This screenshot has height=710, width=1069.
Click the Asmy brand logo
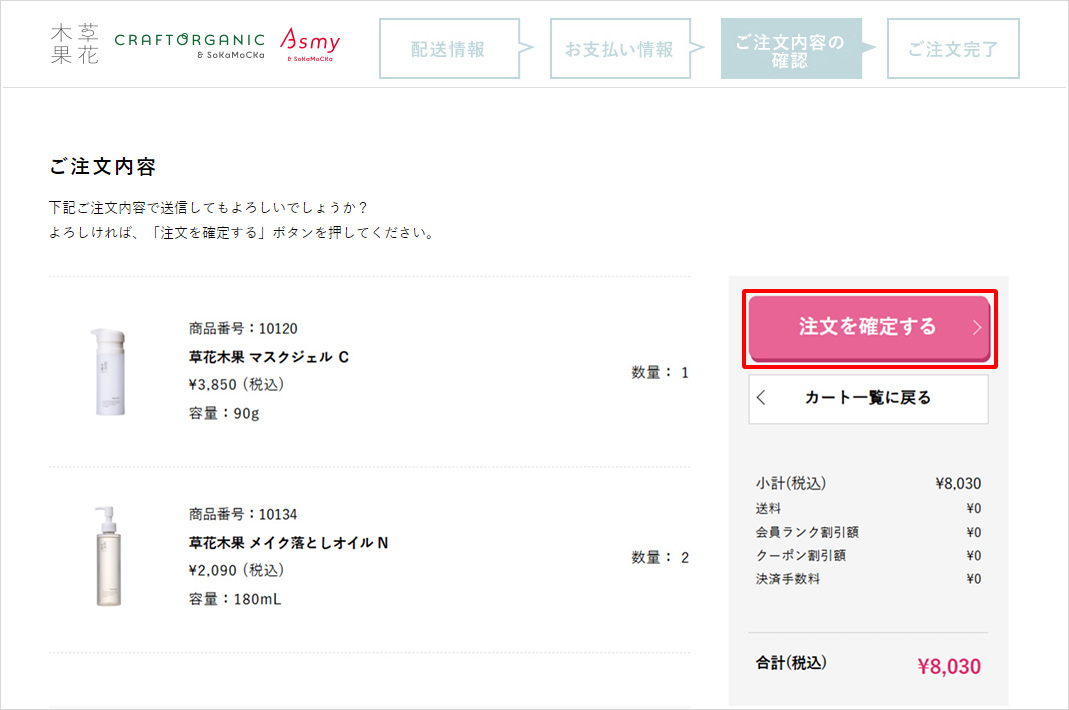click(310, 45)
